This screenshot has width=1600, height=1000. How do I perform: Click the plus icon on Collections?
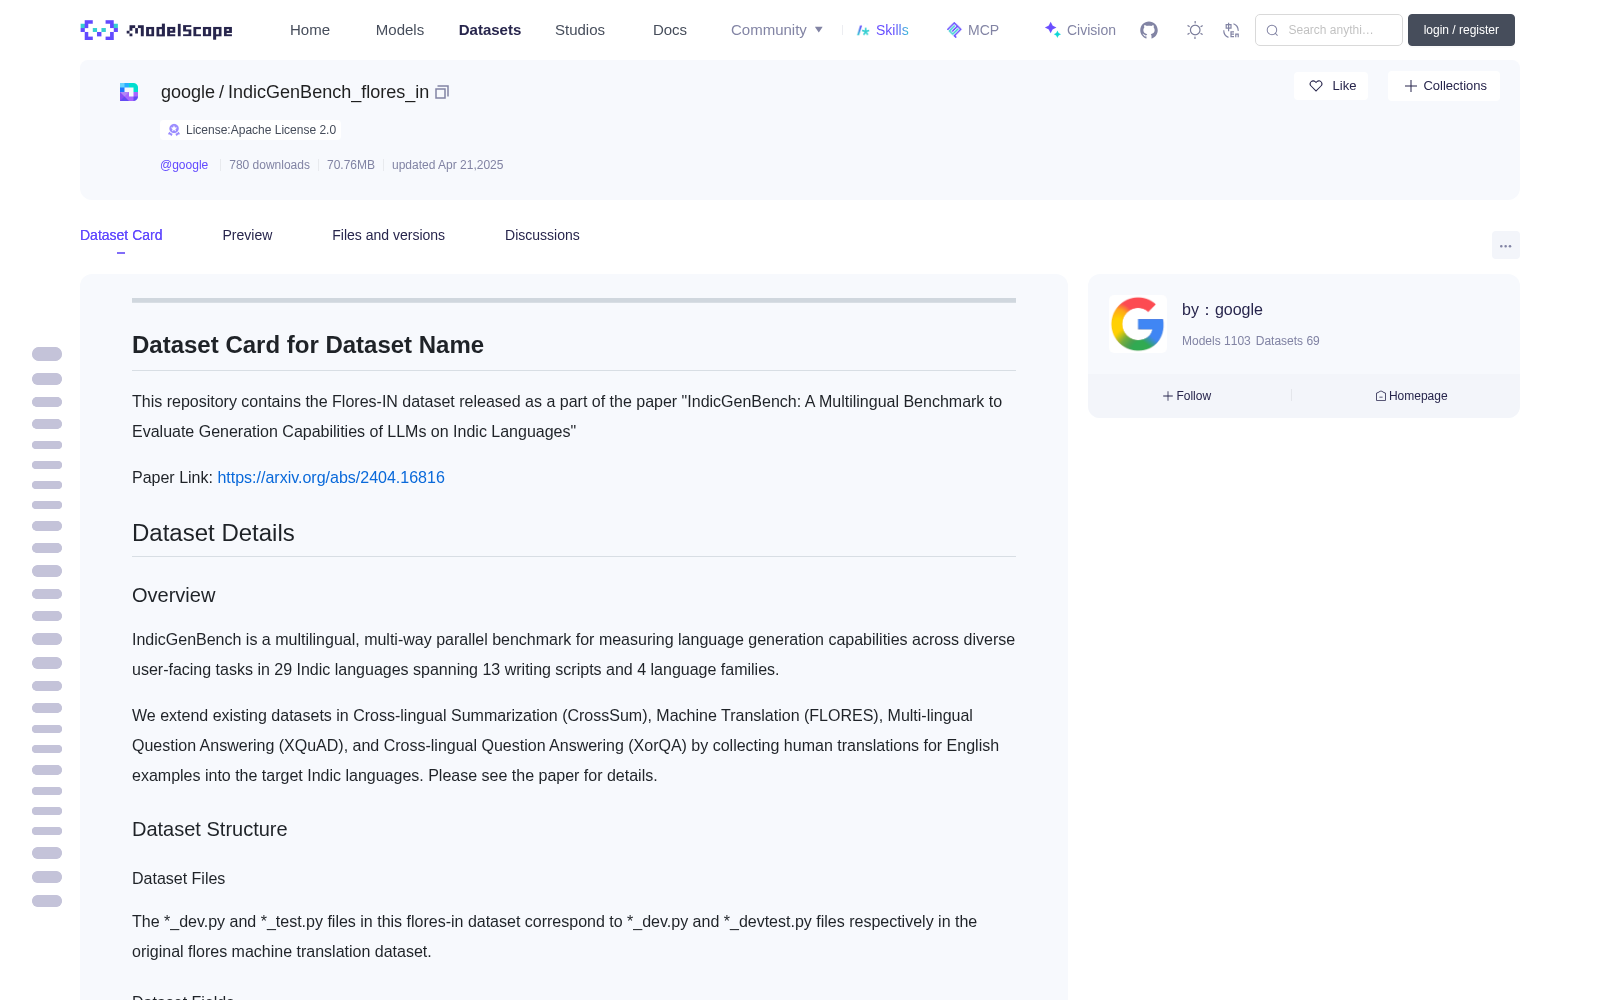(x=1411, y=86)
